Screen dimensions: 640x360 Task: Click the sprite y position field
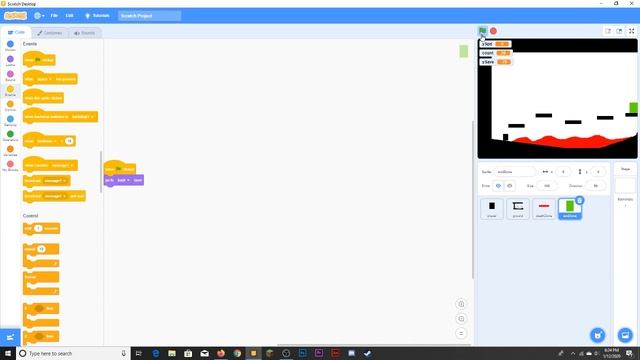coord(598,172)
